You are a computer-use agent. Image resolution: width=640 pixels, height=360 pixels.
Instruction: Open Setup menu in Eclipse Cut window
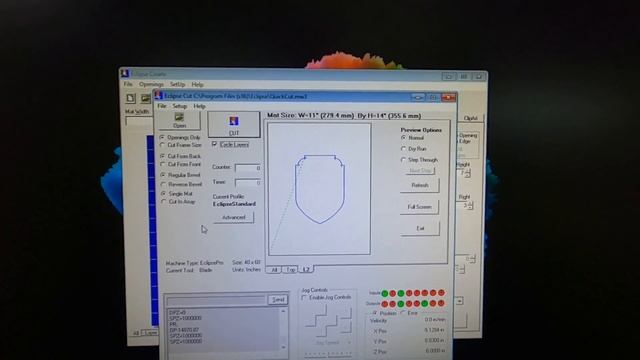tap(180, 106)
